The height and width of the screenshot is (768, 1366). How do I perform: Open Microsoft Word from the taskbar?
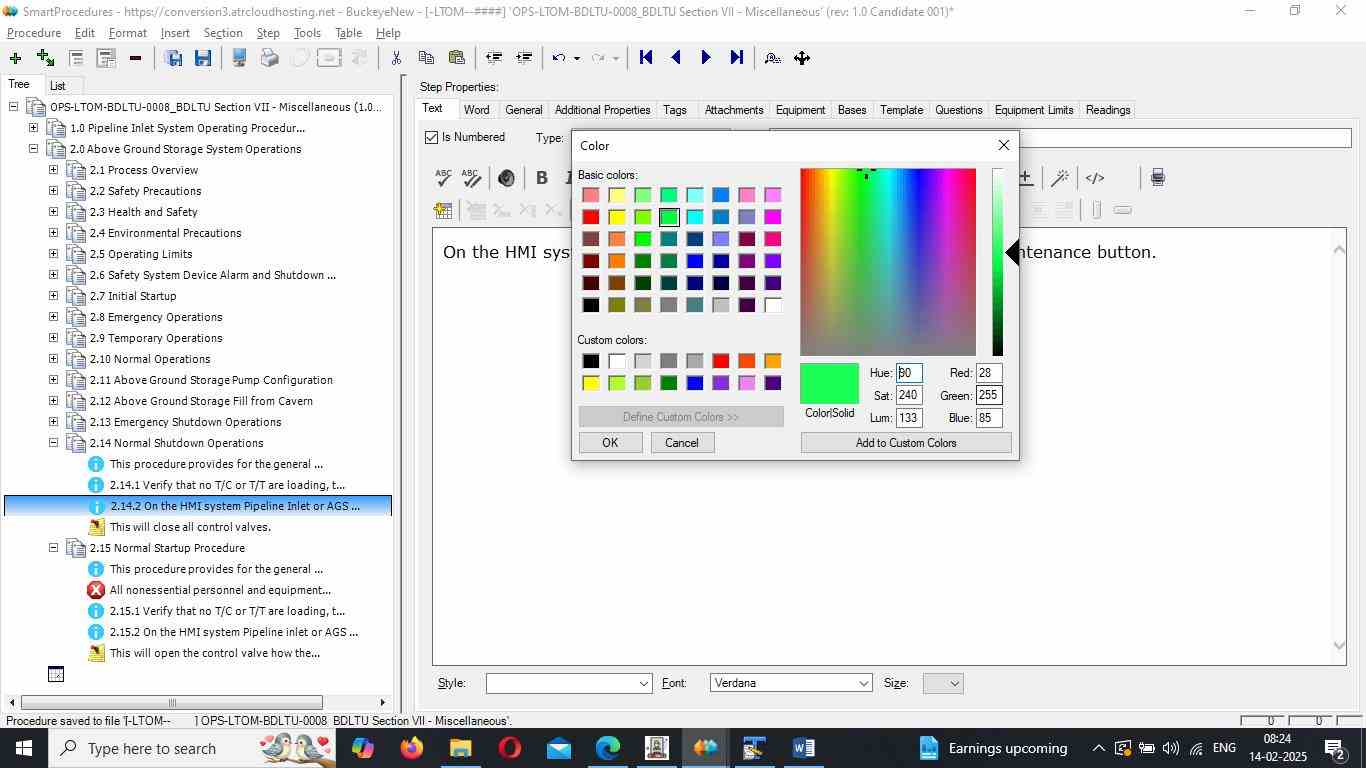(803, 748)
